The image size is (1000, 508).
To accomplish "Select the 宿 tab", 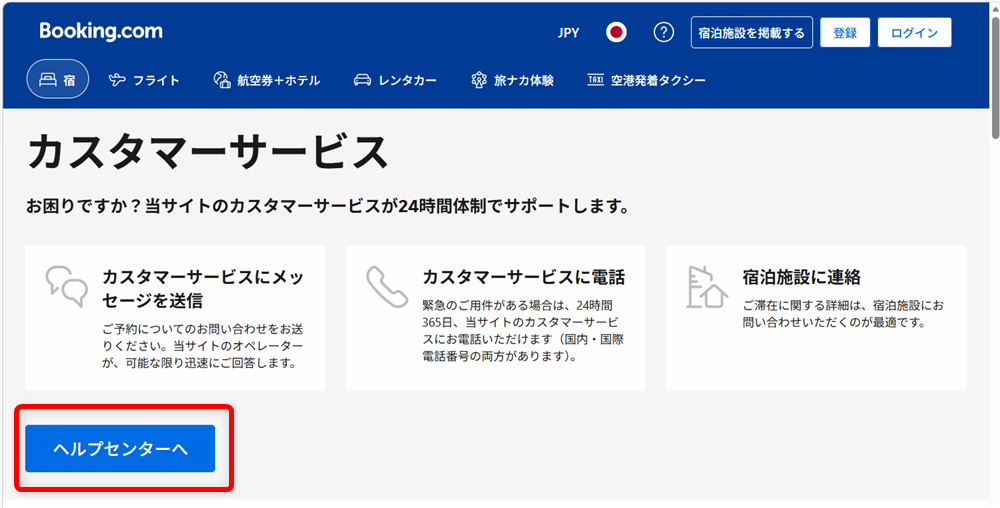I will tap(57, 80).
